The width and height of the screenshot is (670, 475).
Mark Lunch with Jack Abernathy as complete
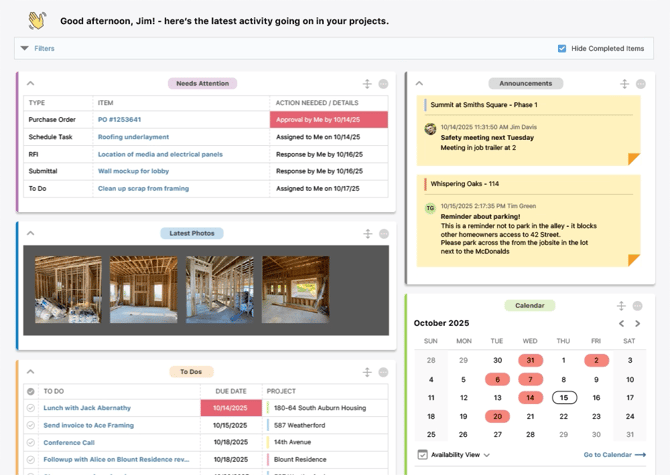[31, 408]
